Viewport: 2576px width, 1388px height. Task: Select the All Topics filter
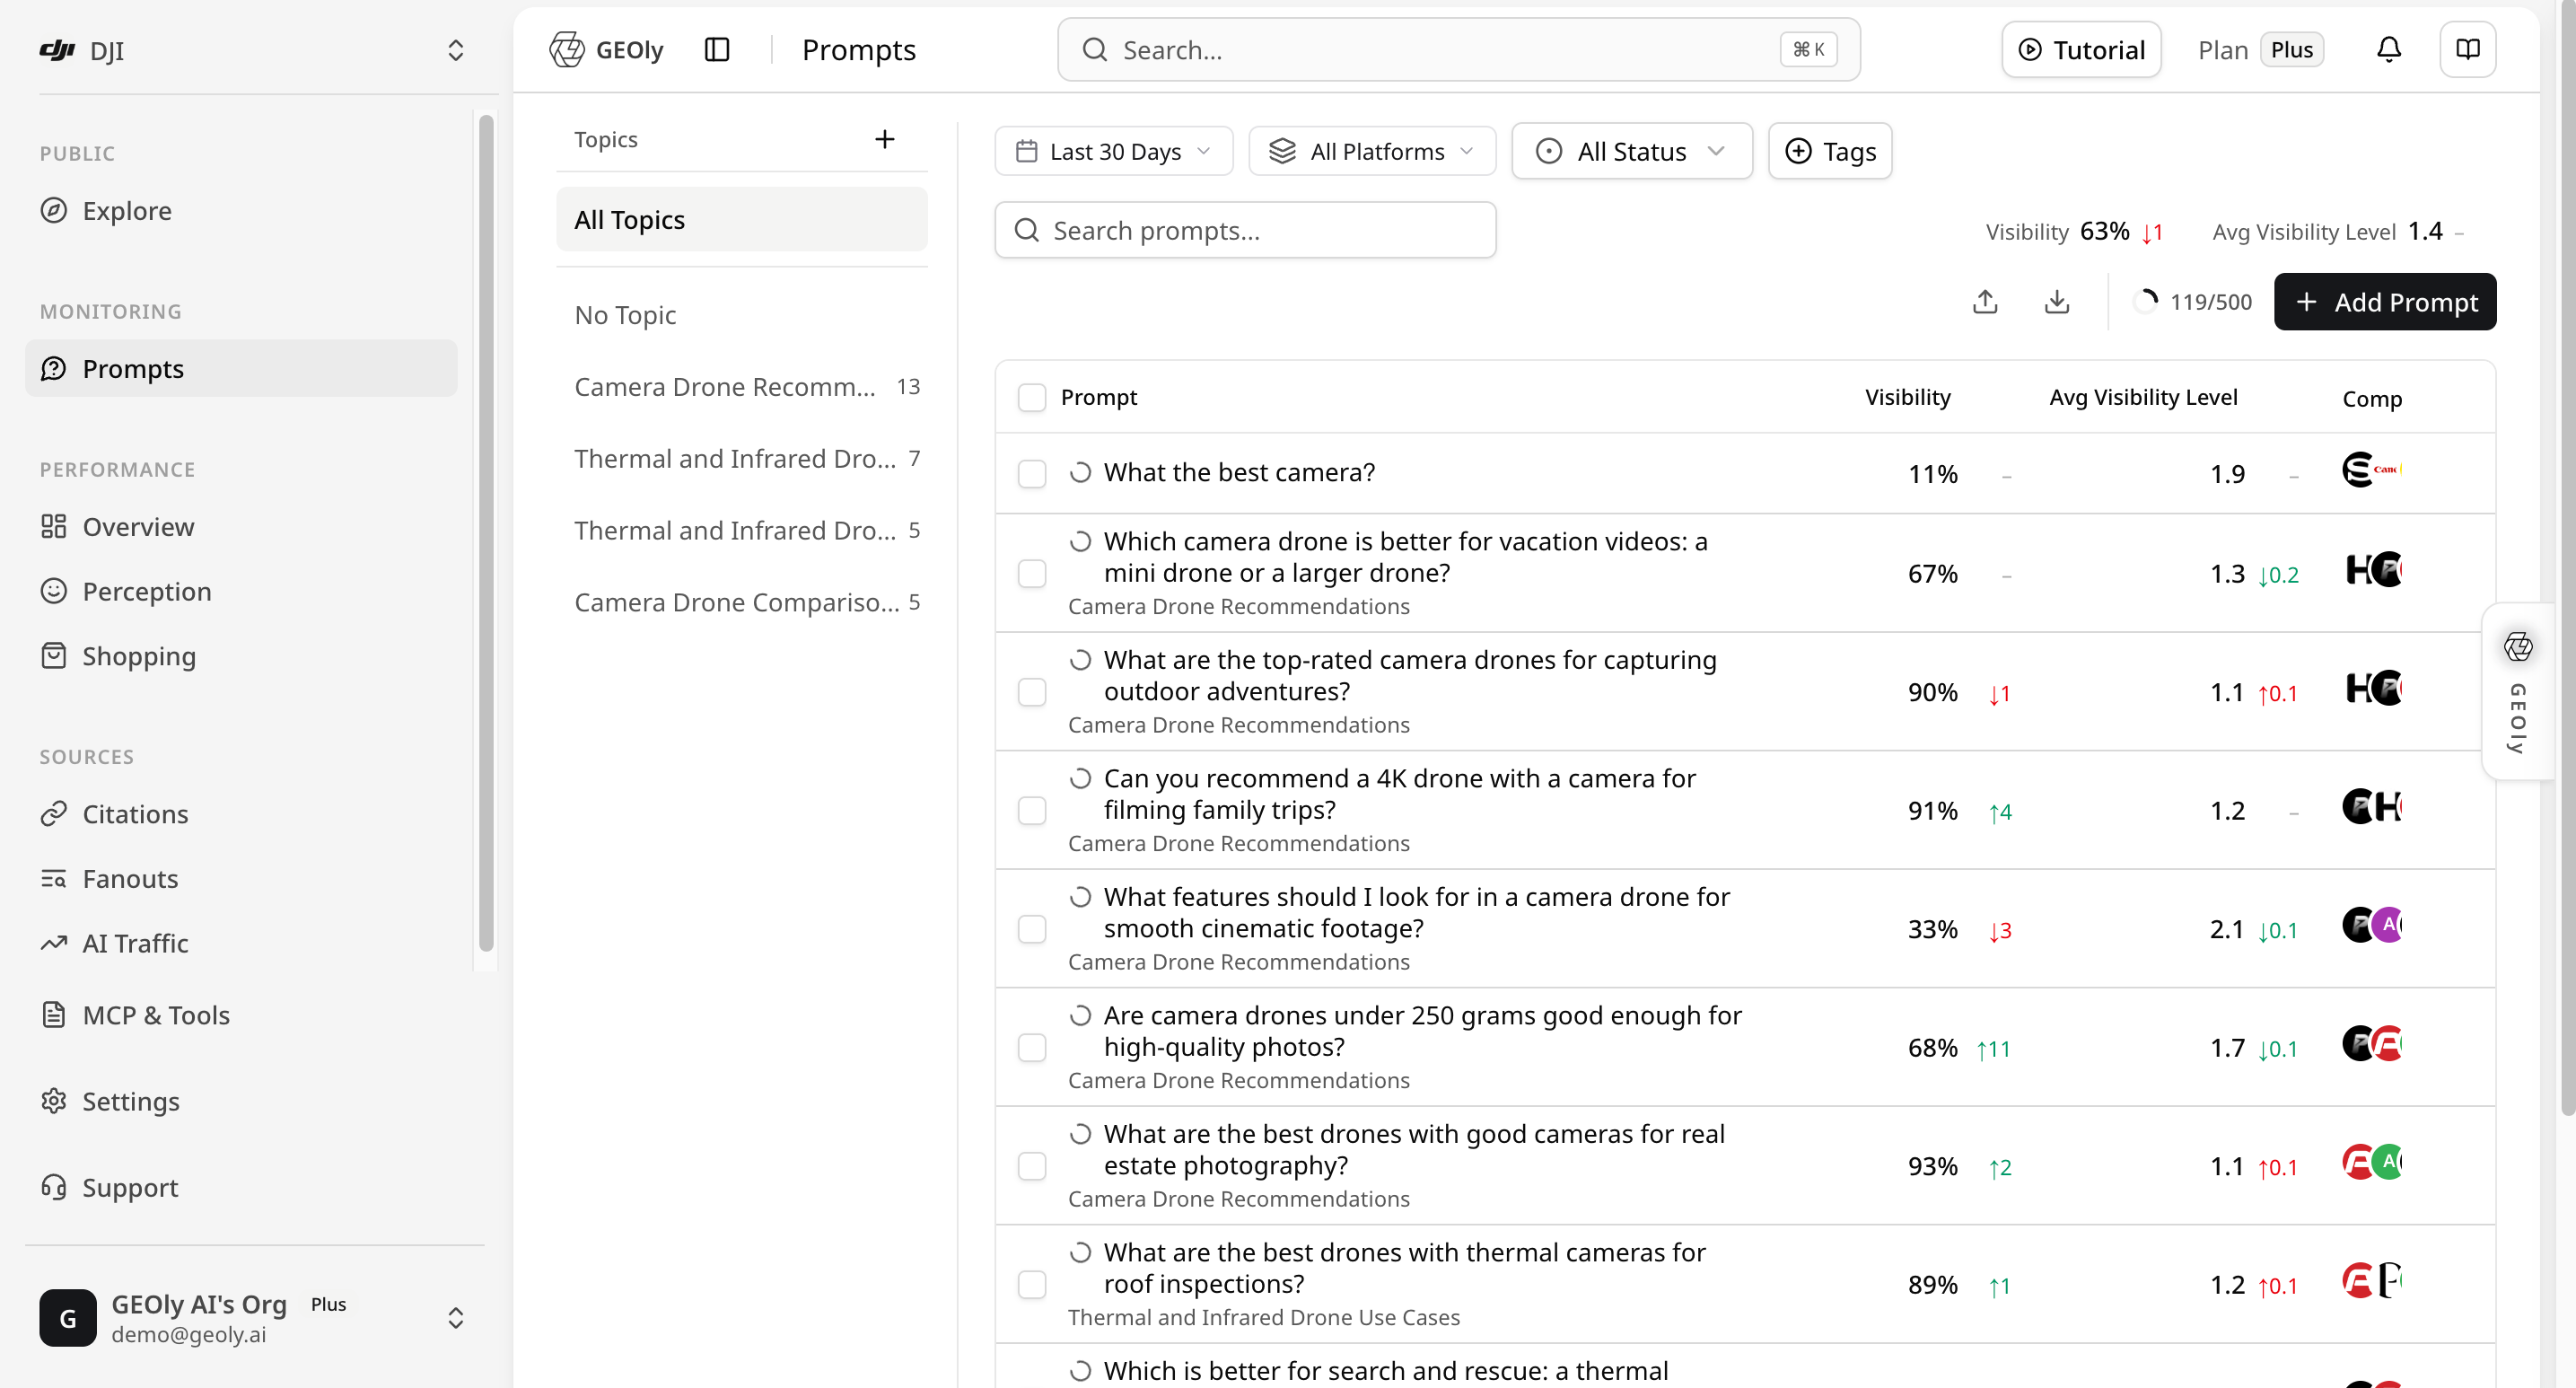741,219
